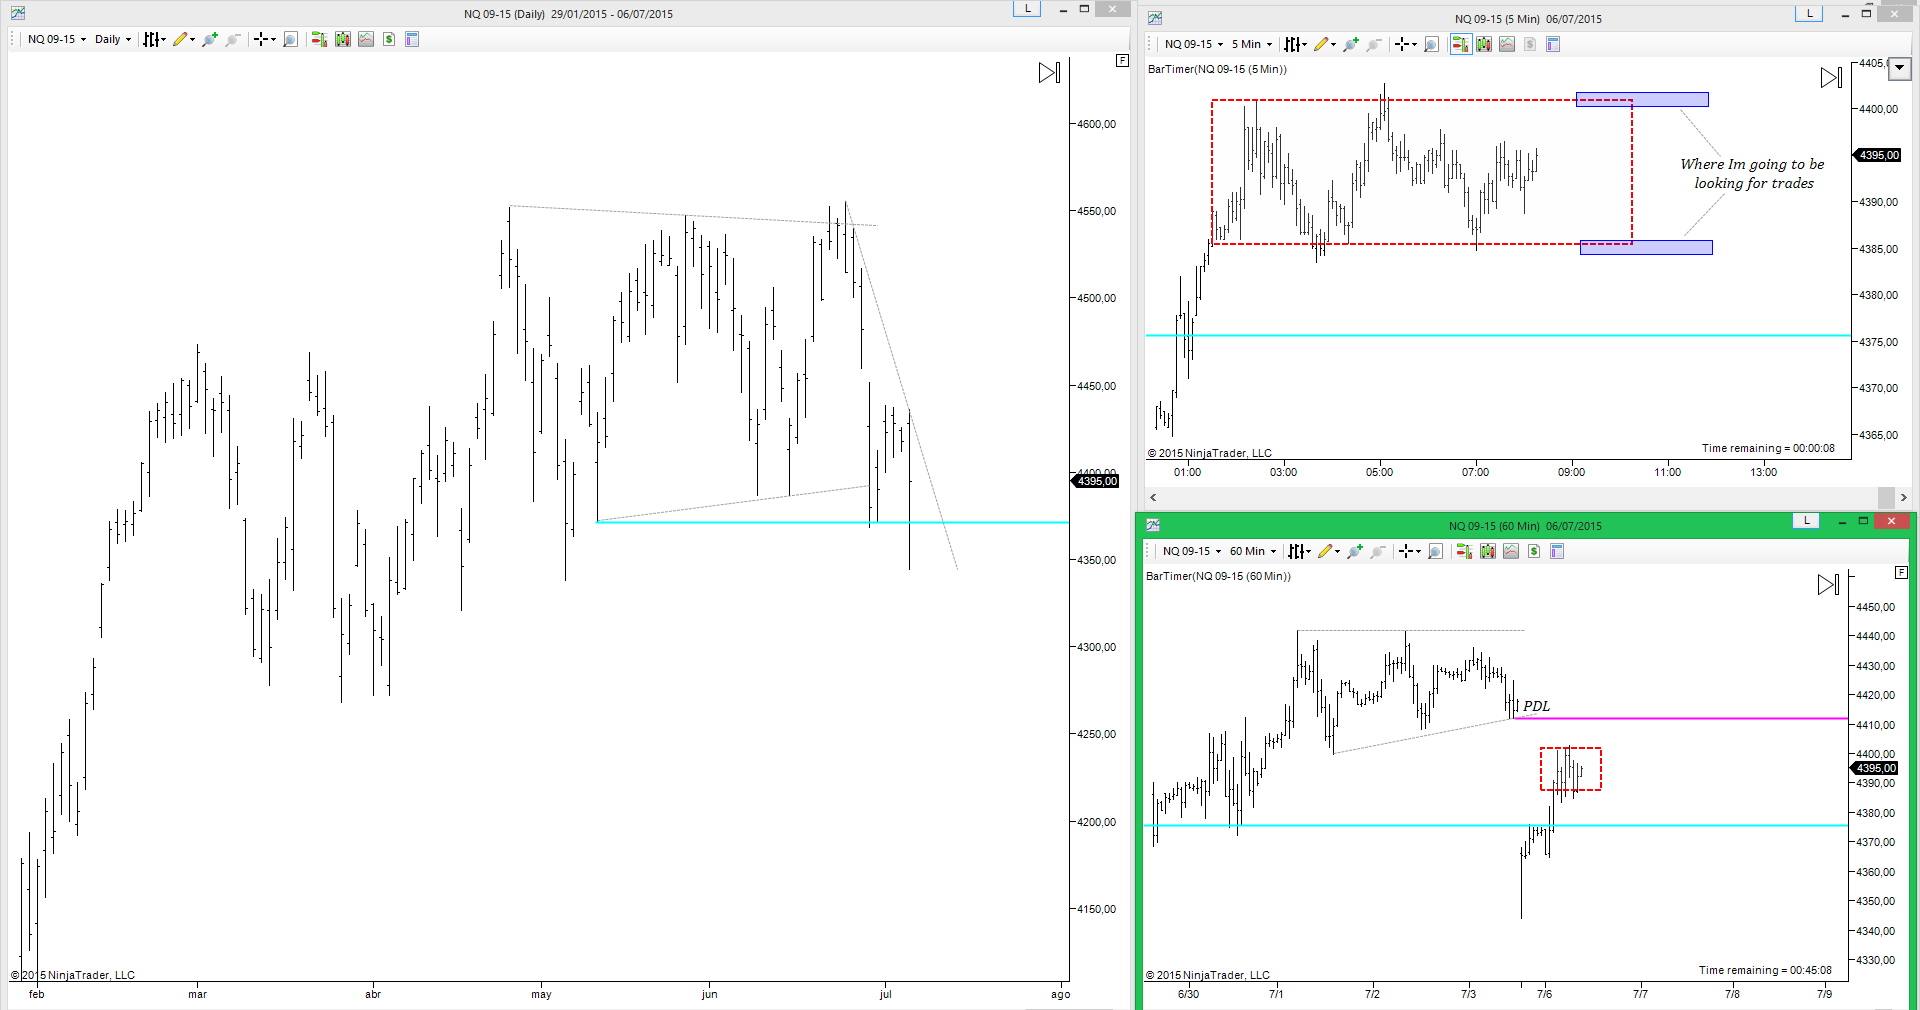Click BarTimer(NQ 09-15 (5 Min)) indicator label
1920x1010 pixels.
1217,69
